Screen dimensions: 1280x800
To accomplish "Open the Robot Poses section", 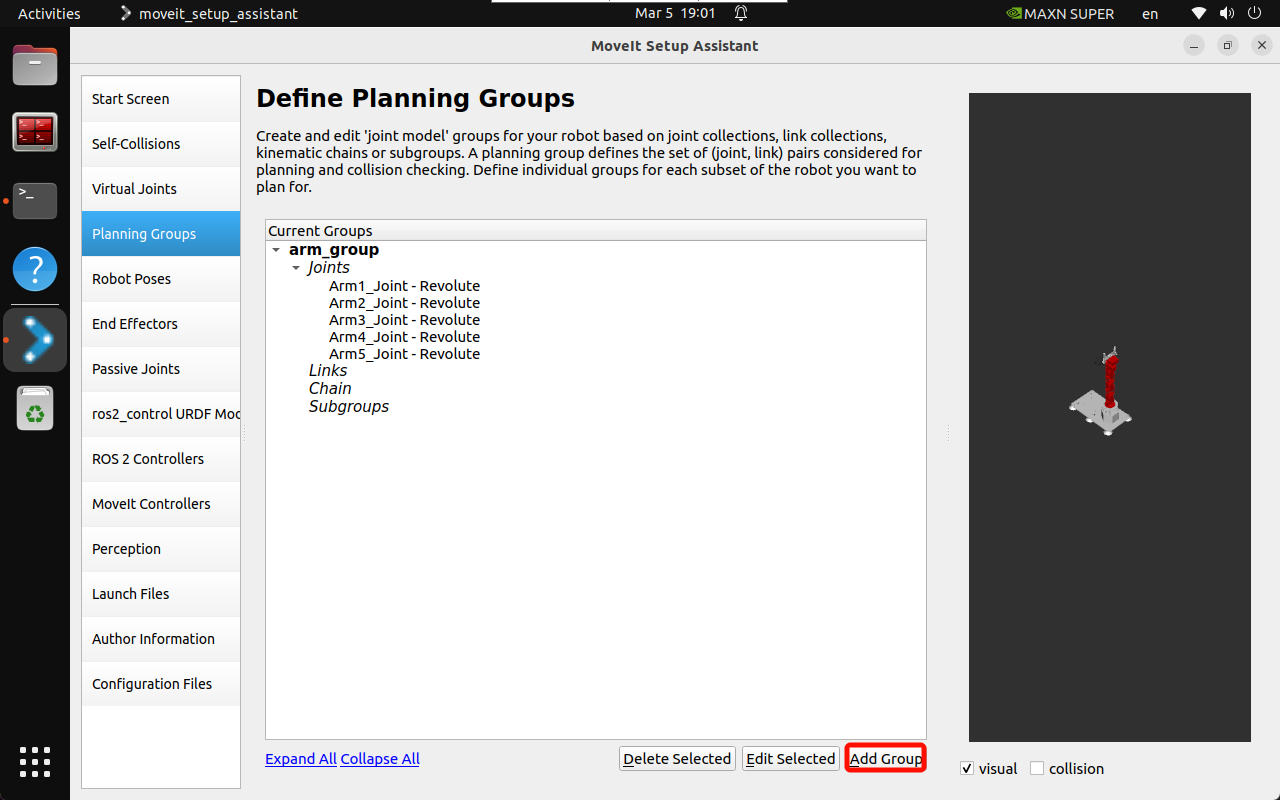I will 161,279.
